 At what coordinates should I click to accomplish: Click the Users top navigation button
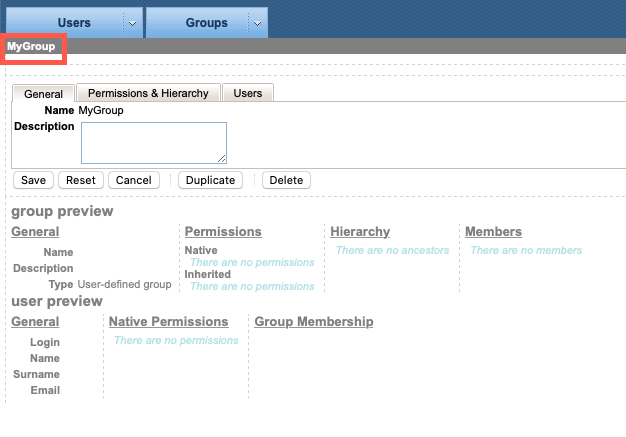click(65, 23)
